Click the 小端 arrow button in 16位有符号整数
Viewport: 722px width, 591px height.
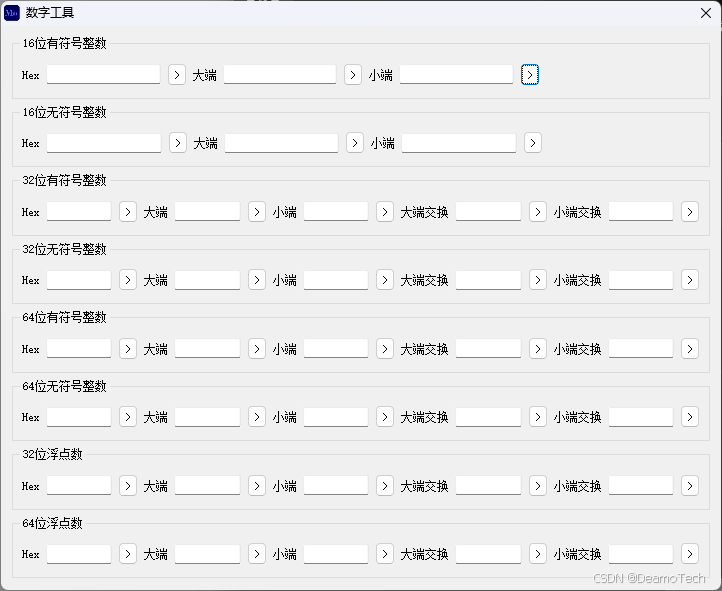(x=530, y=75)
